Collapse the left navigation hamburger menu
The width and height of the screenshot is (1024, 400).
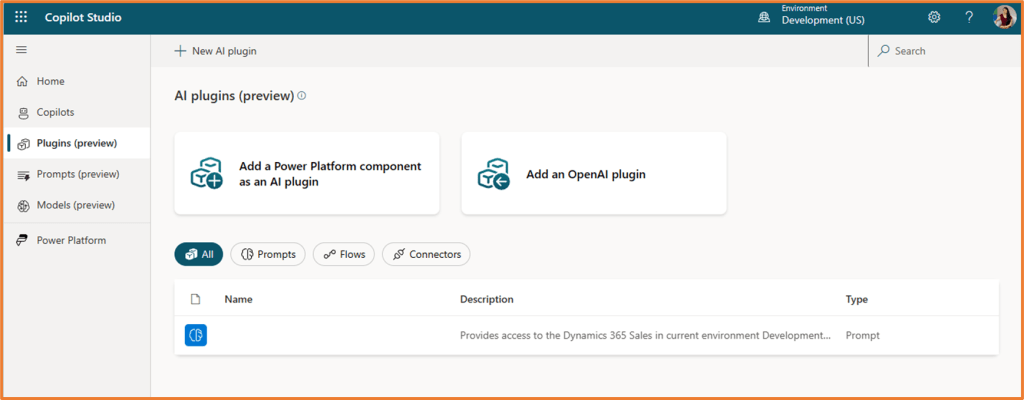[21, 50]
